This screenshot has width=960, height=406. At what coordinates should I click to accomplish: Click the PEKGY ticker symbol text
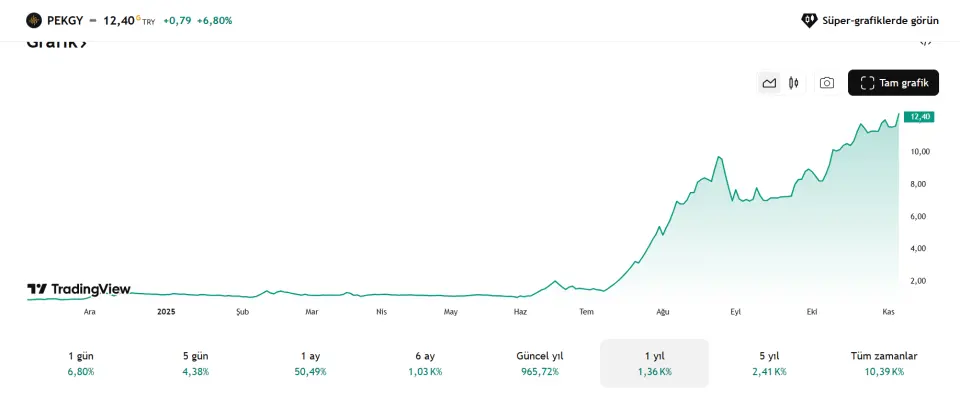(64, 20)
